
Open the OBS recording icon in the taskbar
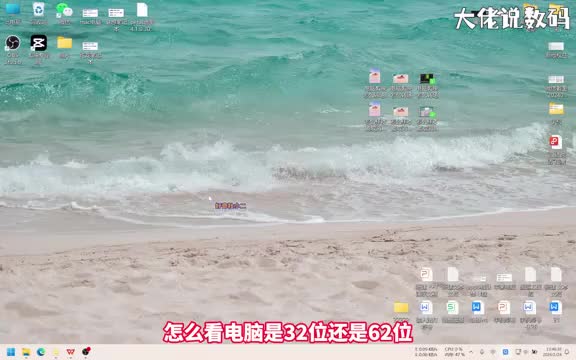coord(86,352)
